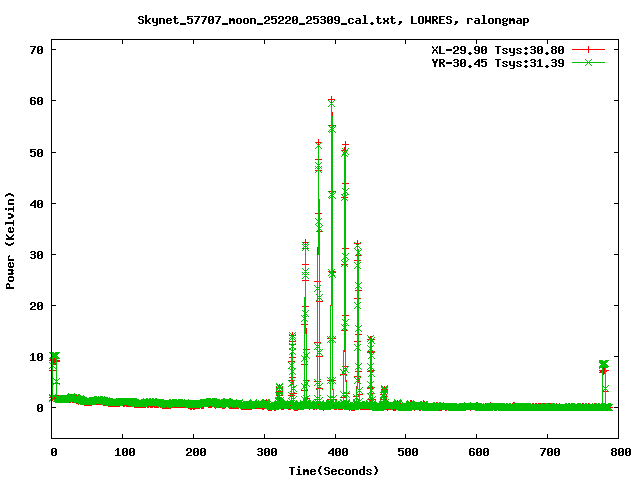This screenshot has height=480, width=640.
Task: Click the calibration spike markers near time zero
Action: 55,358
